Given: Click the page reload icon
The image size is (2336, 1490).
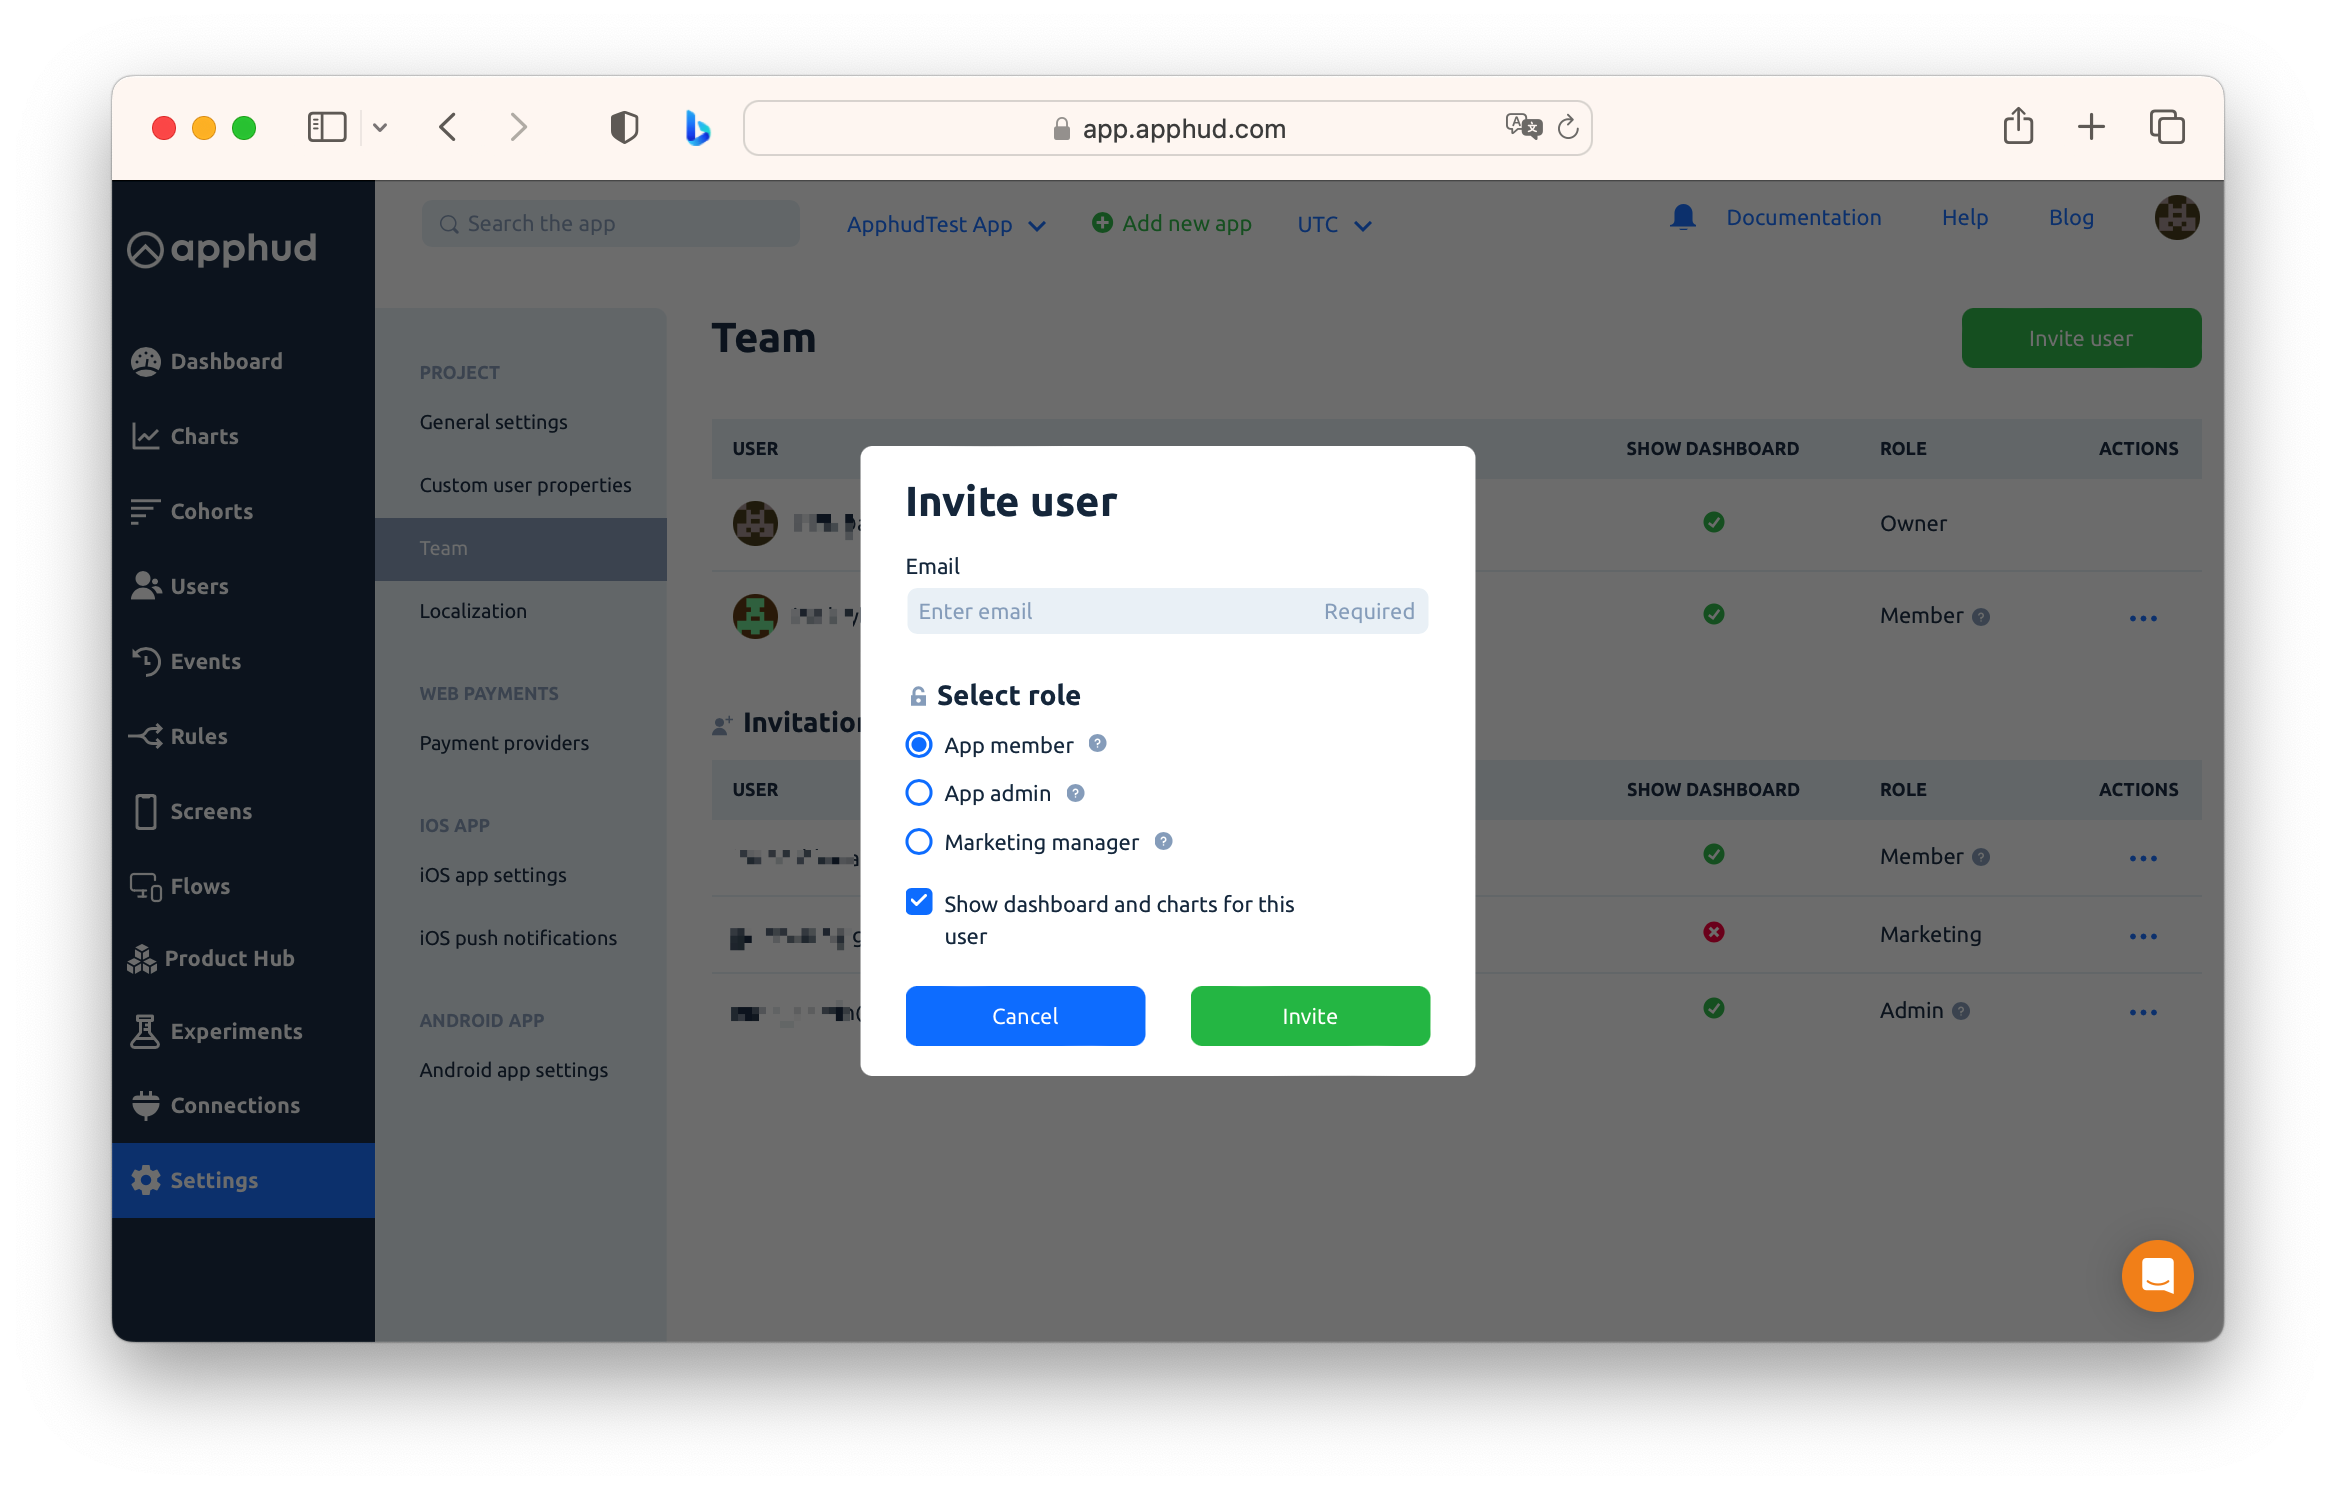Looking at the screenshot, I should pyautogui.click(x=1568, y=127).
